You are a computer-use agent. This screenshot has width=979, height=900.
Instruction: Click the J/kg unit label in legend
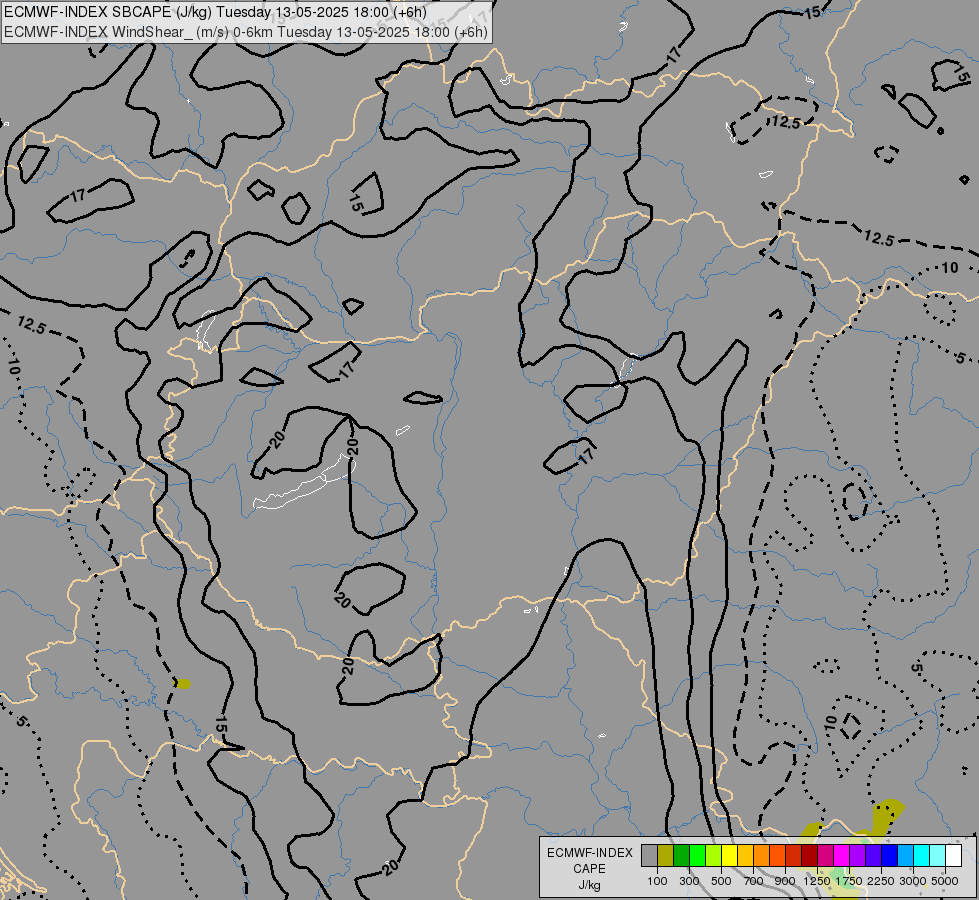tap(589, 885)
